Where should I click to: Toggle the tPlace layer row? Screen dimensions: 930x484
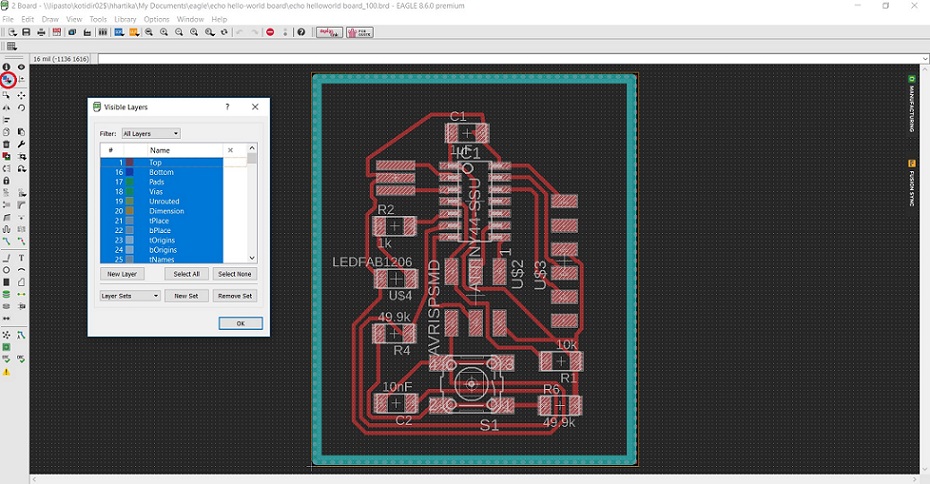[161, 221]
